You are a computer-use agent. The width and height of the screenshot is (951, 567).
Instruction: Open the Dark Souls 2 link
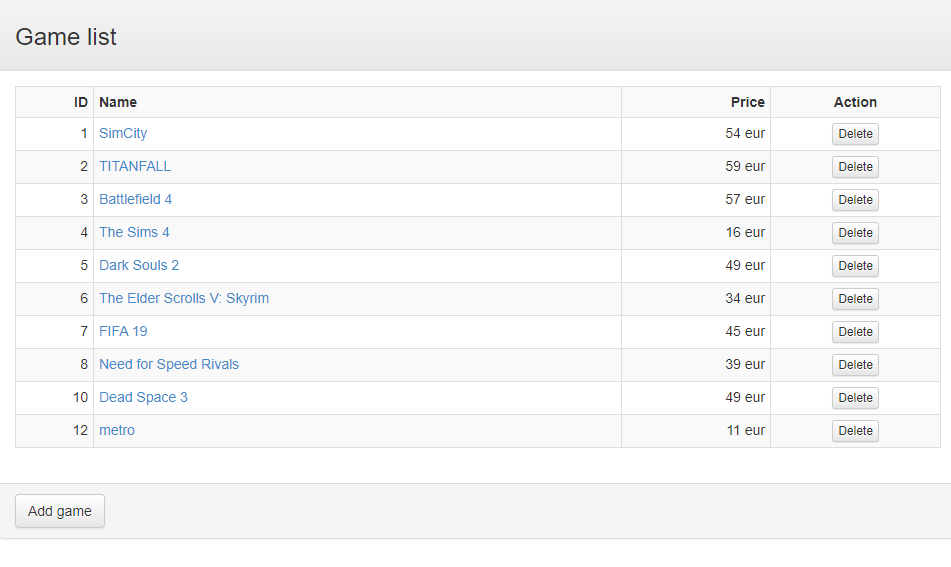pos(139,266)
